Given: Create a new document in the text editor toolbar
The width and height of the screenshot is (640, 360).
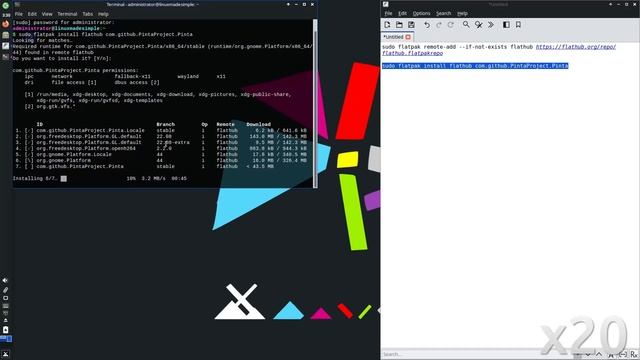Looking at the screenshot, I should (387, 25).
